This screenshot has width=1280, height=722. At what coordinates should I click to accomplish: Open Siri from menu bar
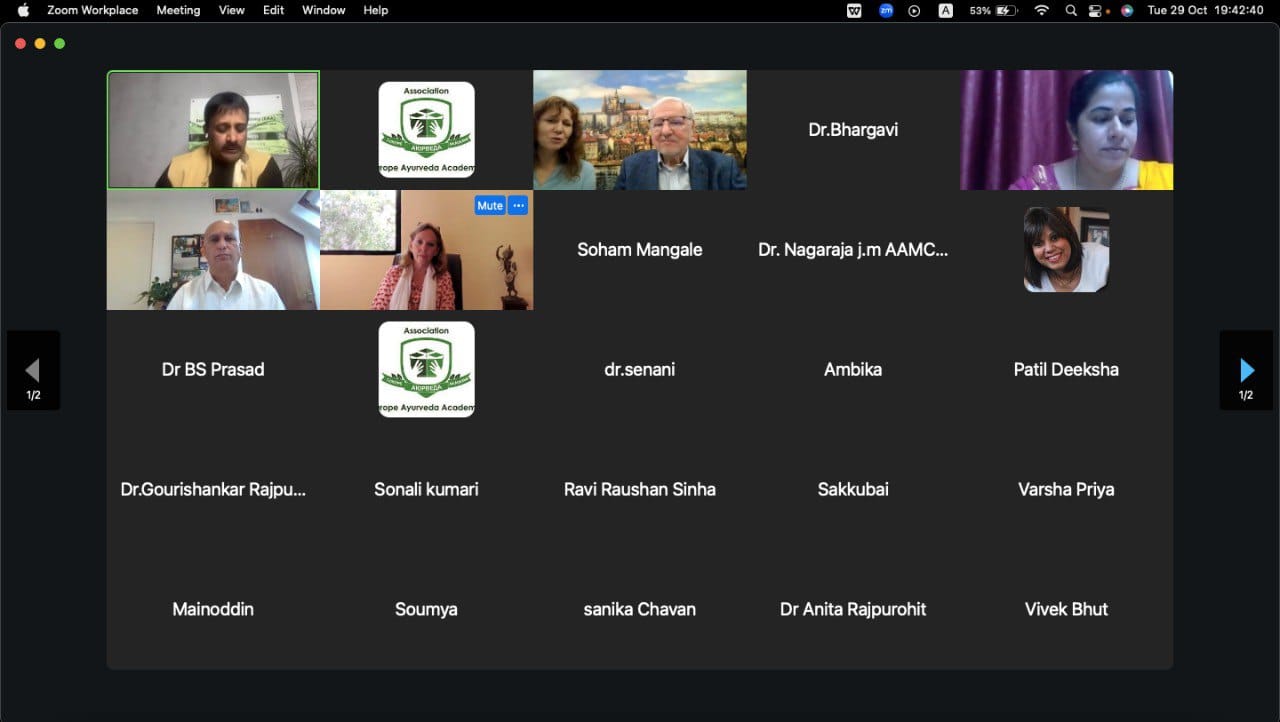1127,10
